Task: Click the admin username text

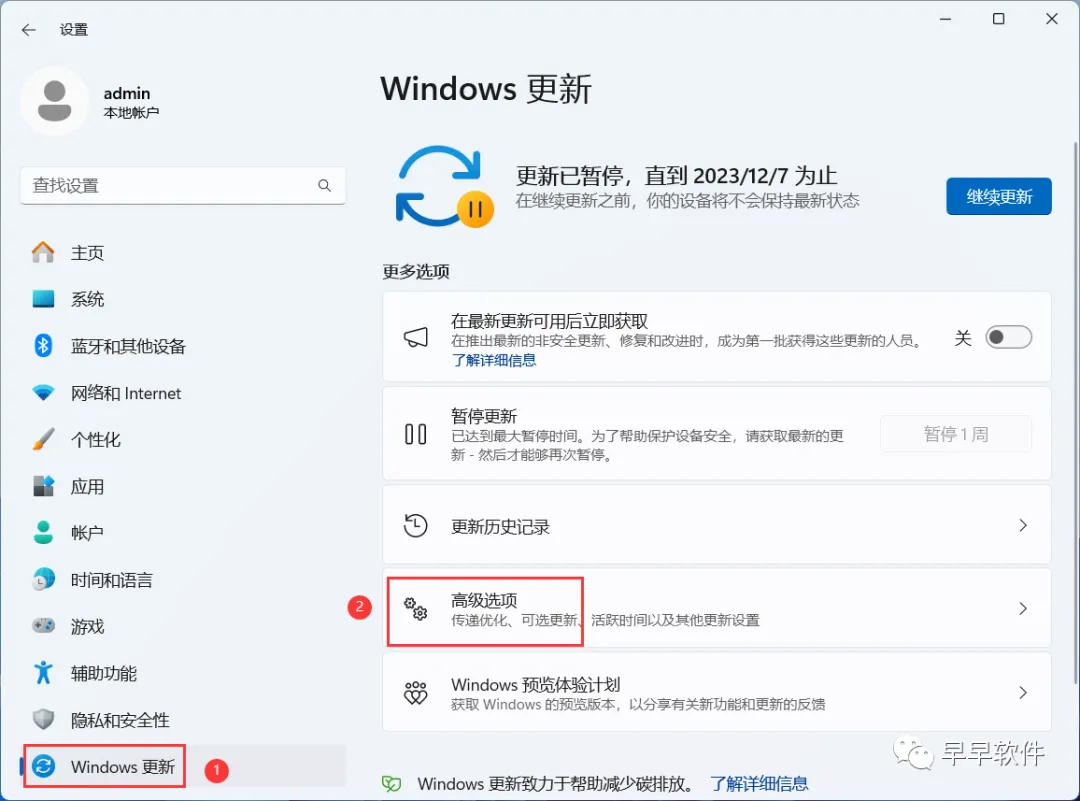Action: click(127, 93)
